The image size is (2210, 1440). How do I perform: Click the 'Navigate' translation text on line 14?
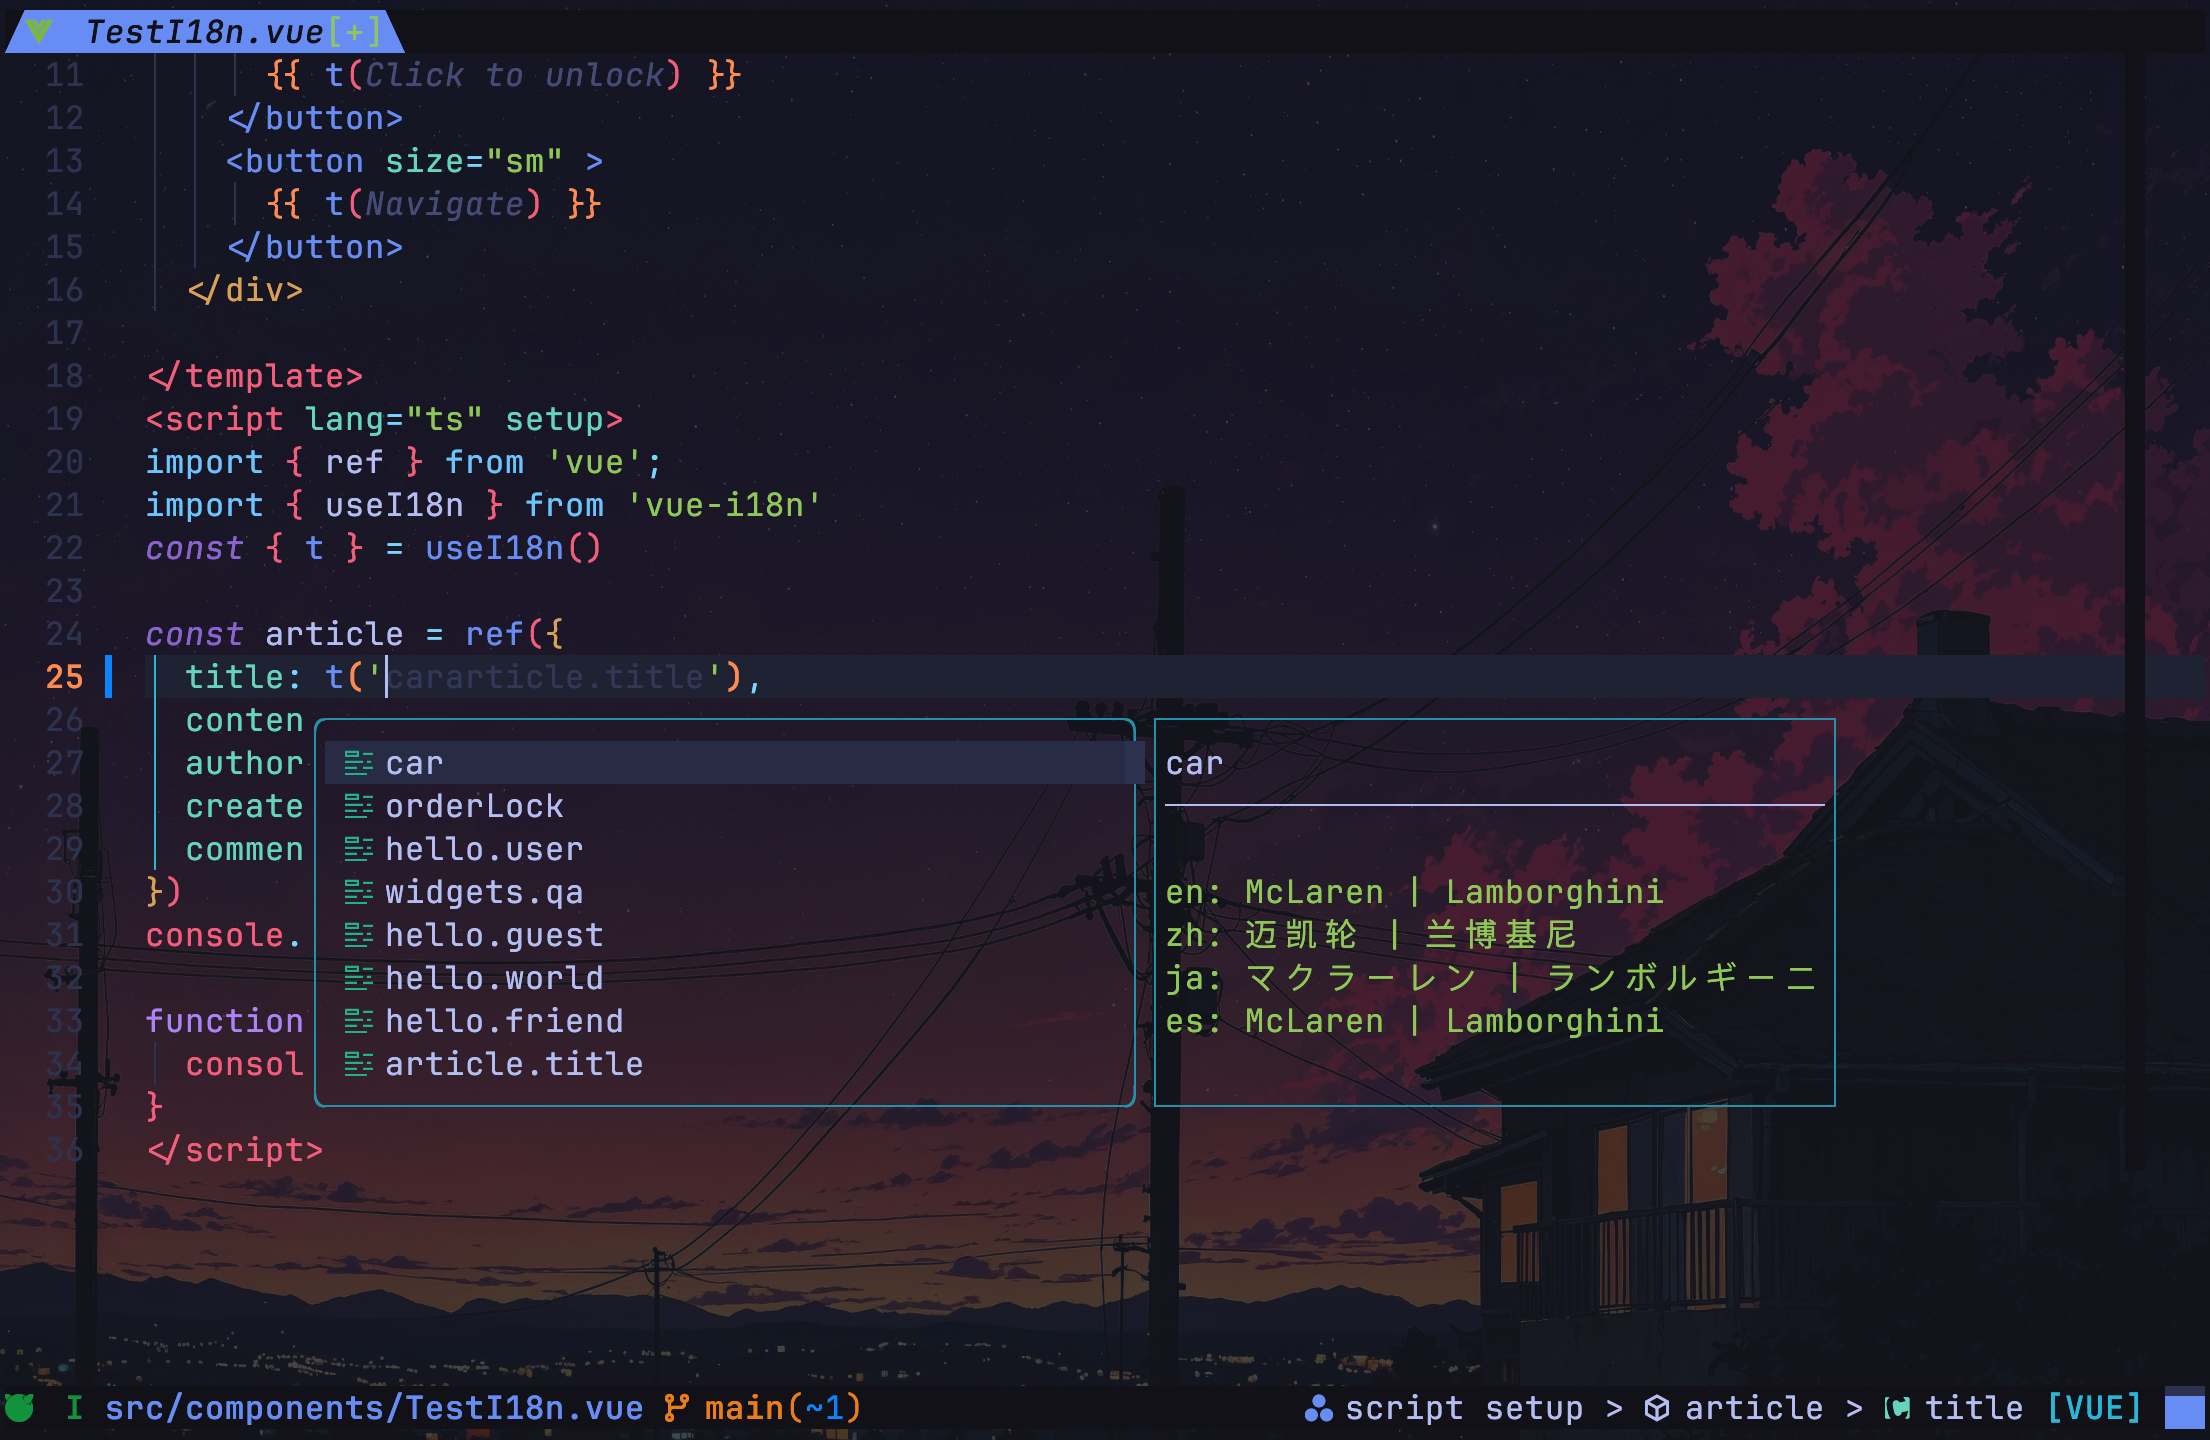(444, 204)
